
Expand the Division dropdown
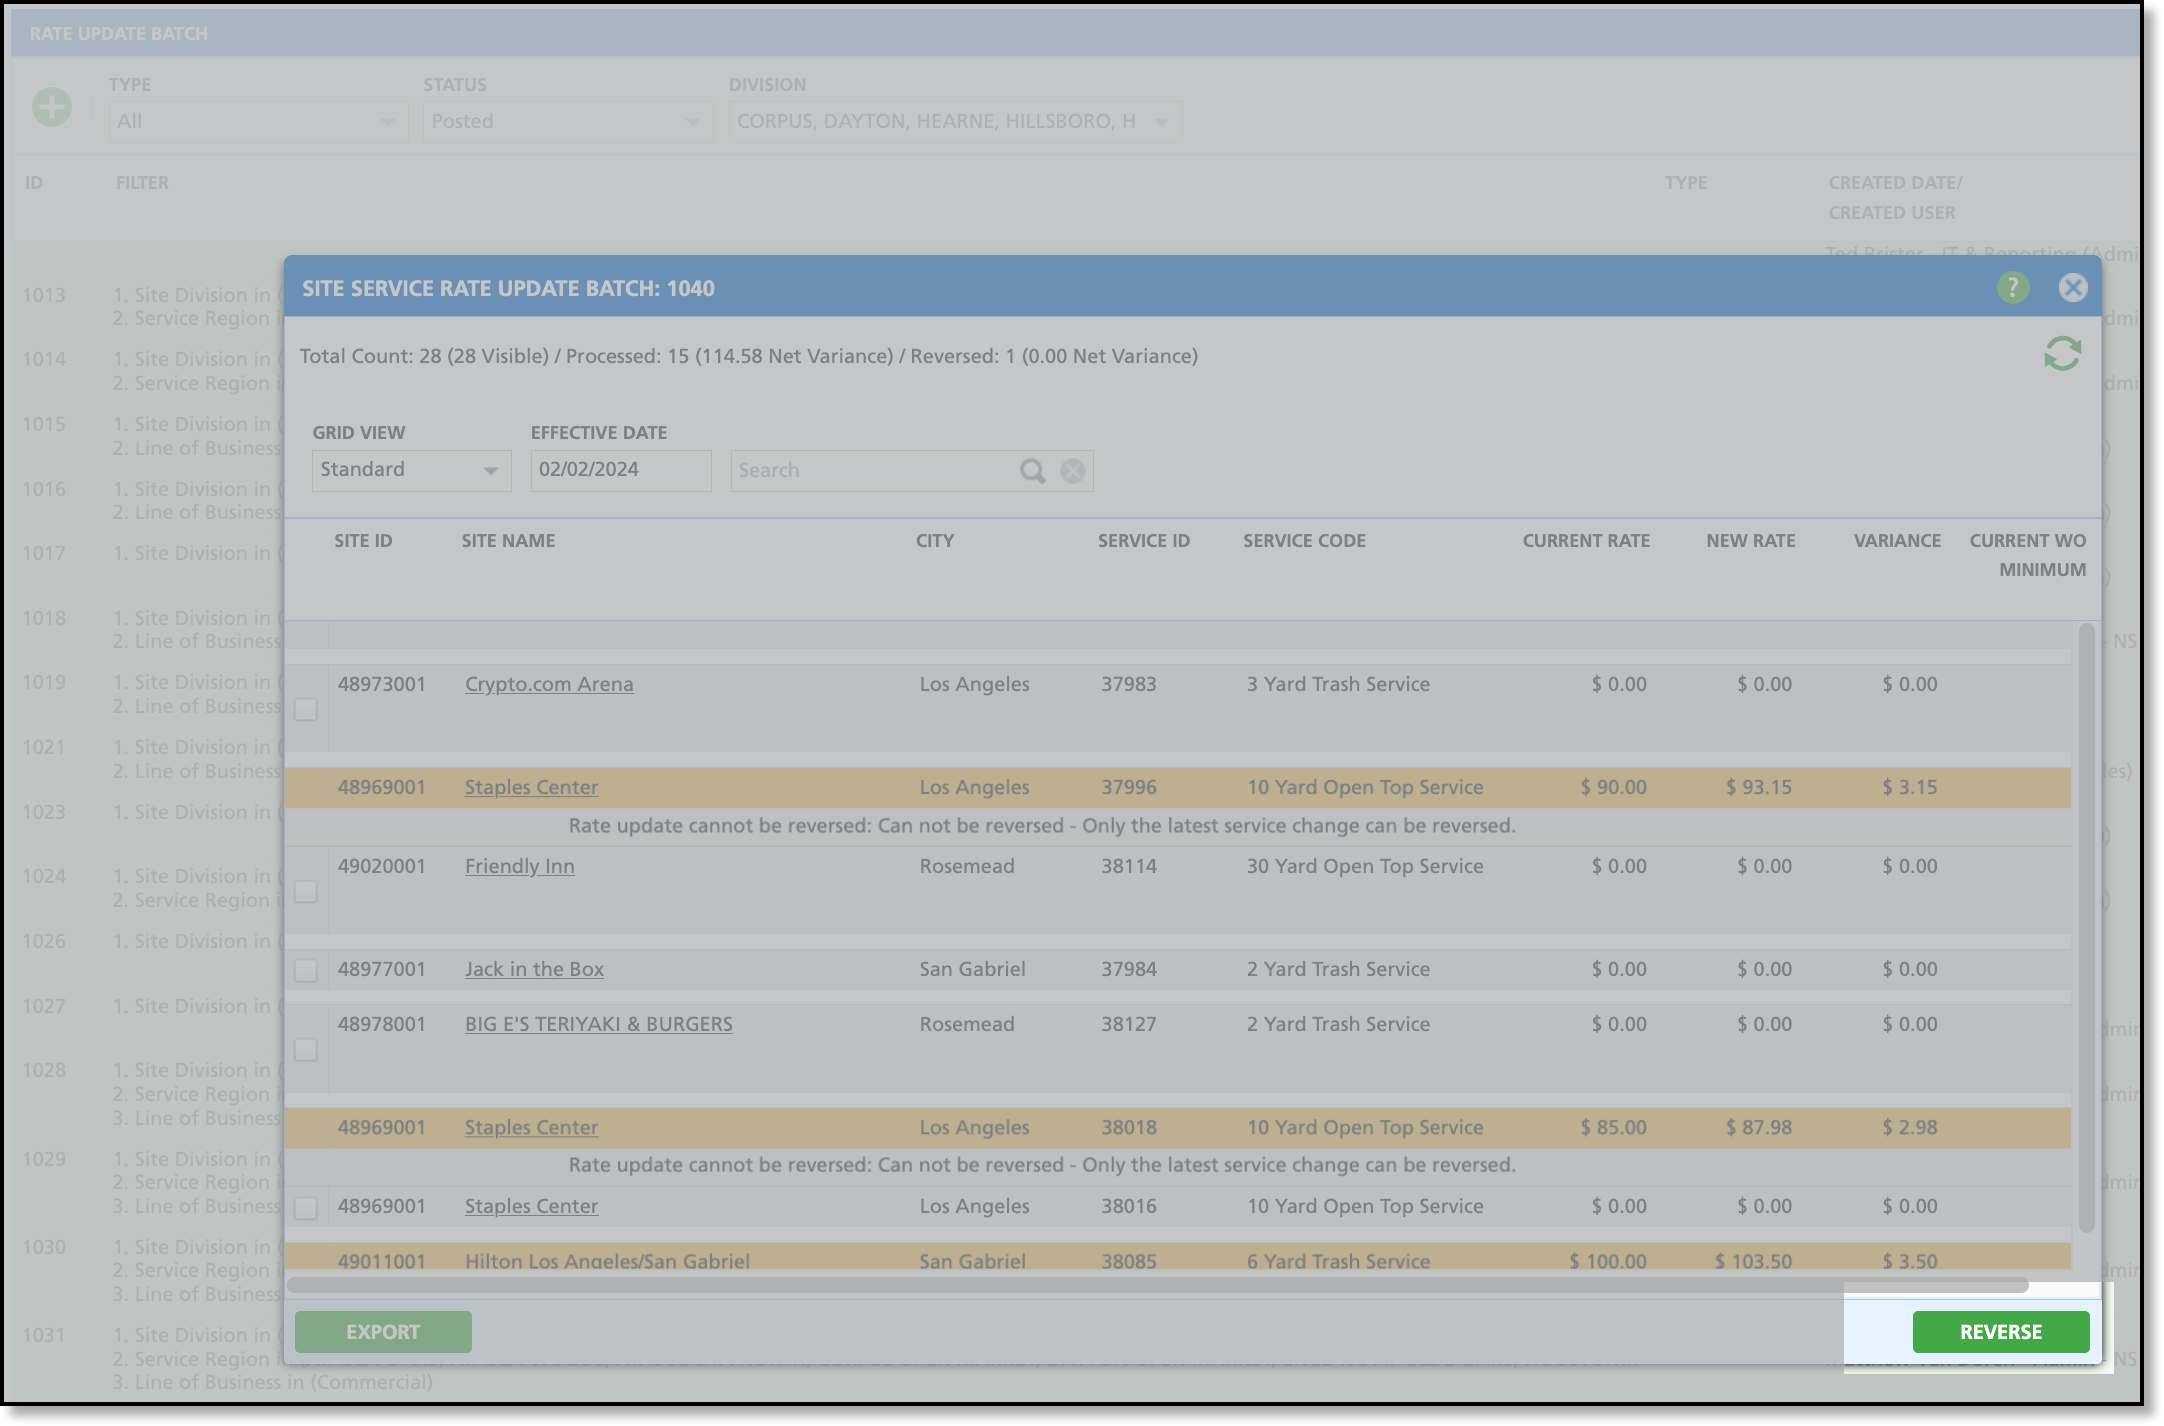[x=954, y=122]
